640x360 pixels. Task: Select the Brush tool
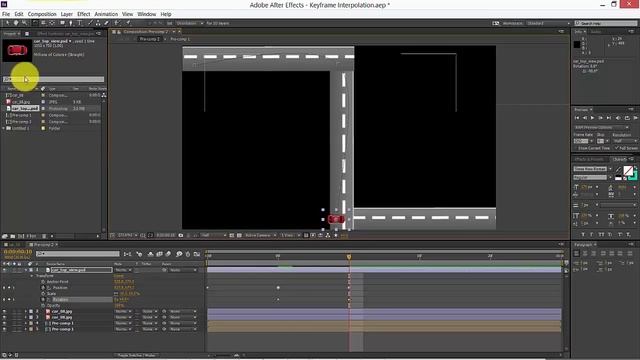(x=90, y=23)
